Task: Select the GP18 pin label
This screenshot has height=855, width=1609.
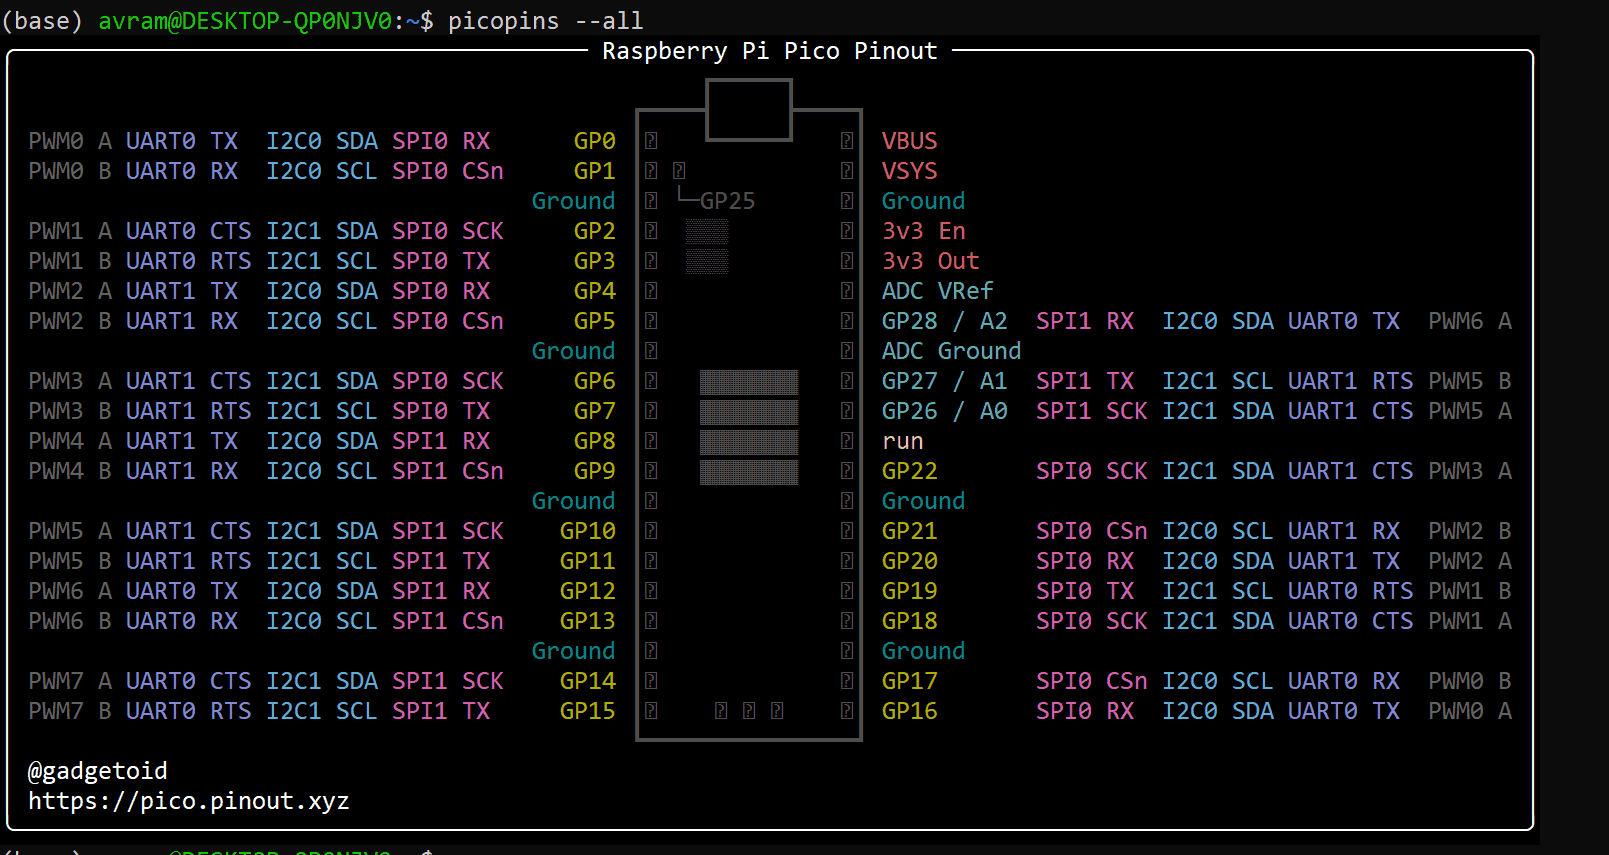Action: coord(910,621)
